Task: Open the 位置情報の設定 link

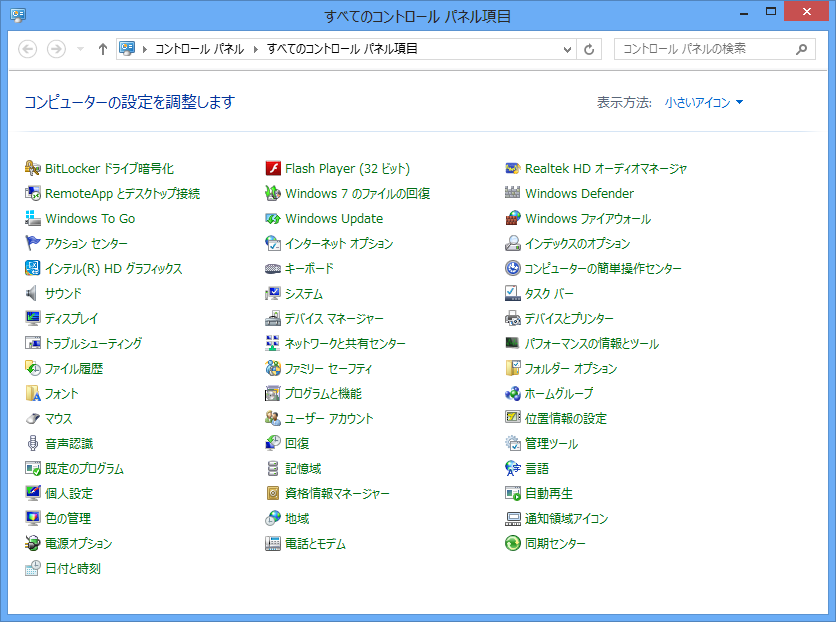Action: click(566, 418)
